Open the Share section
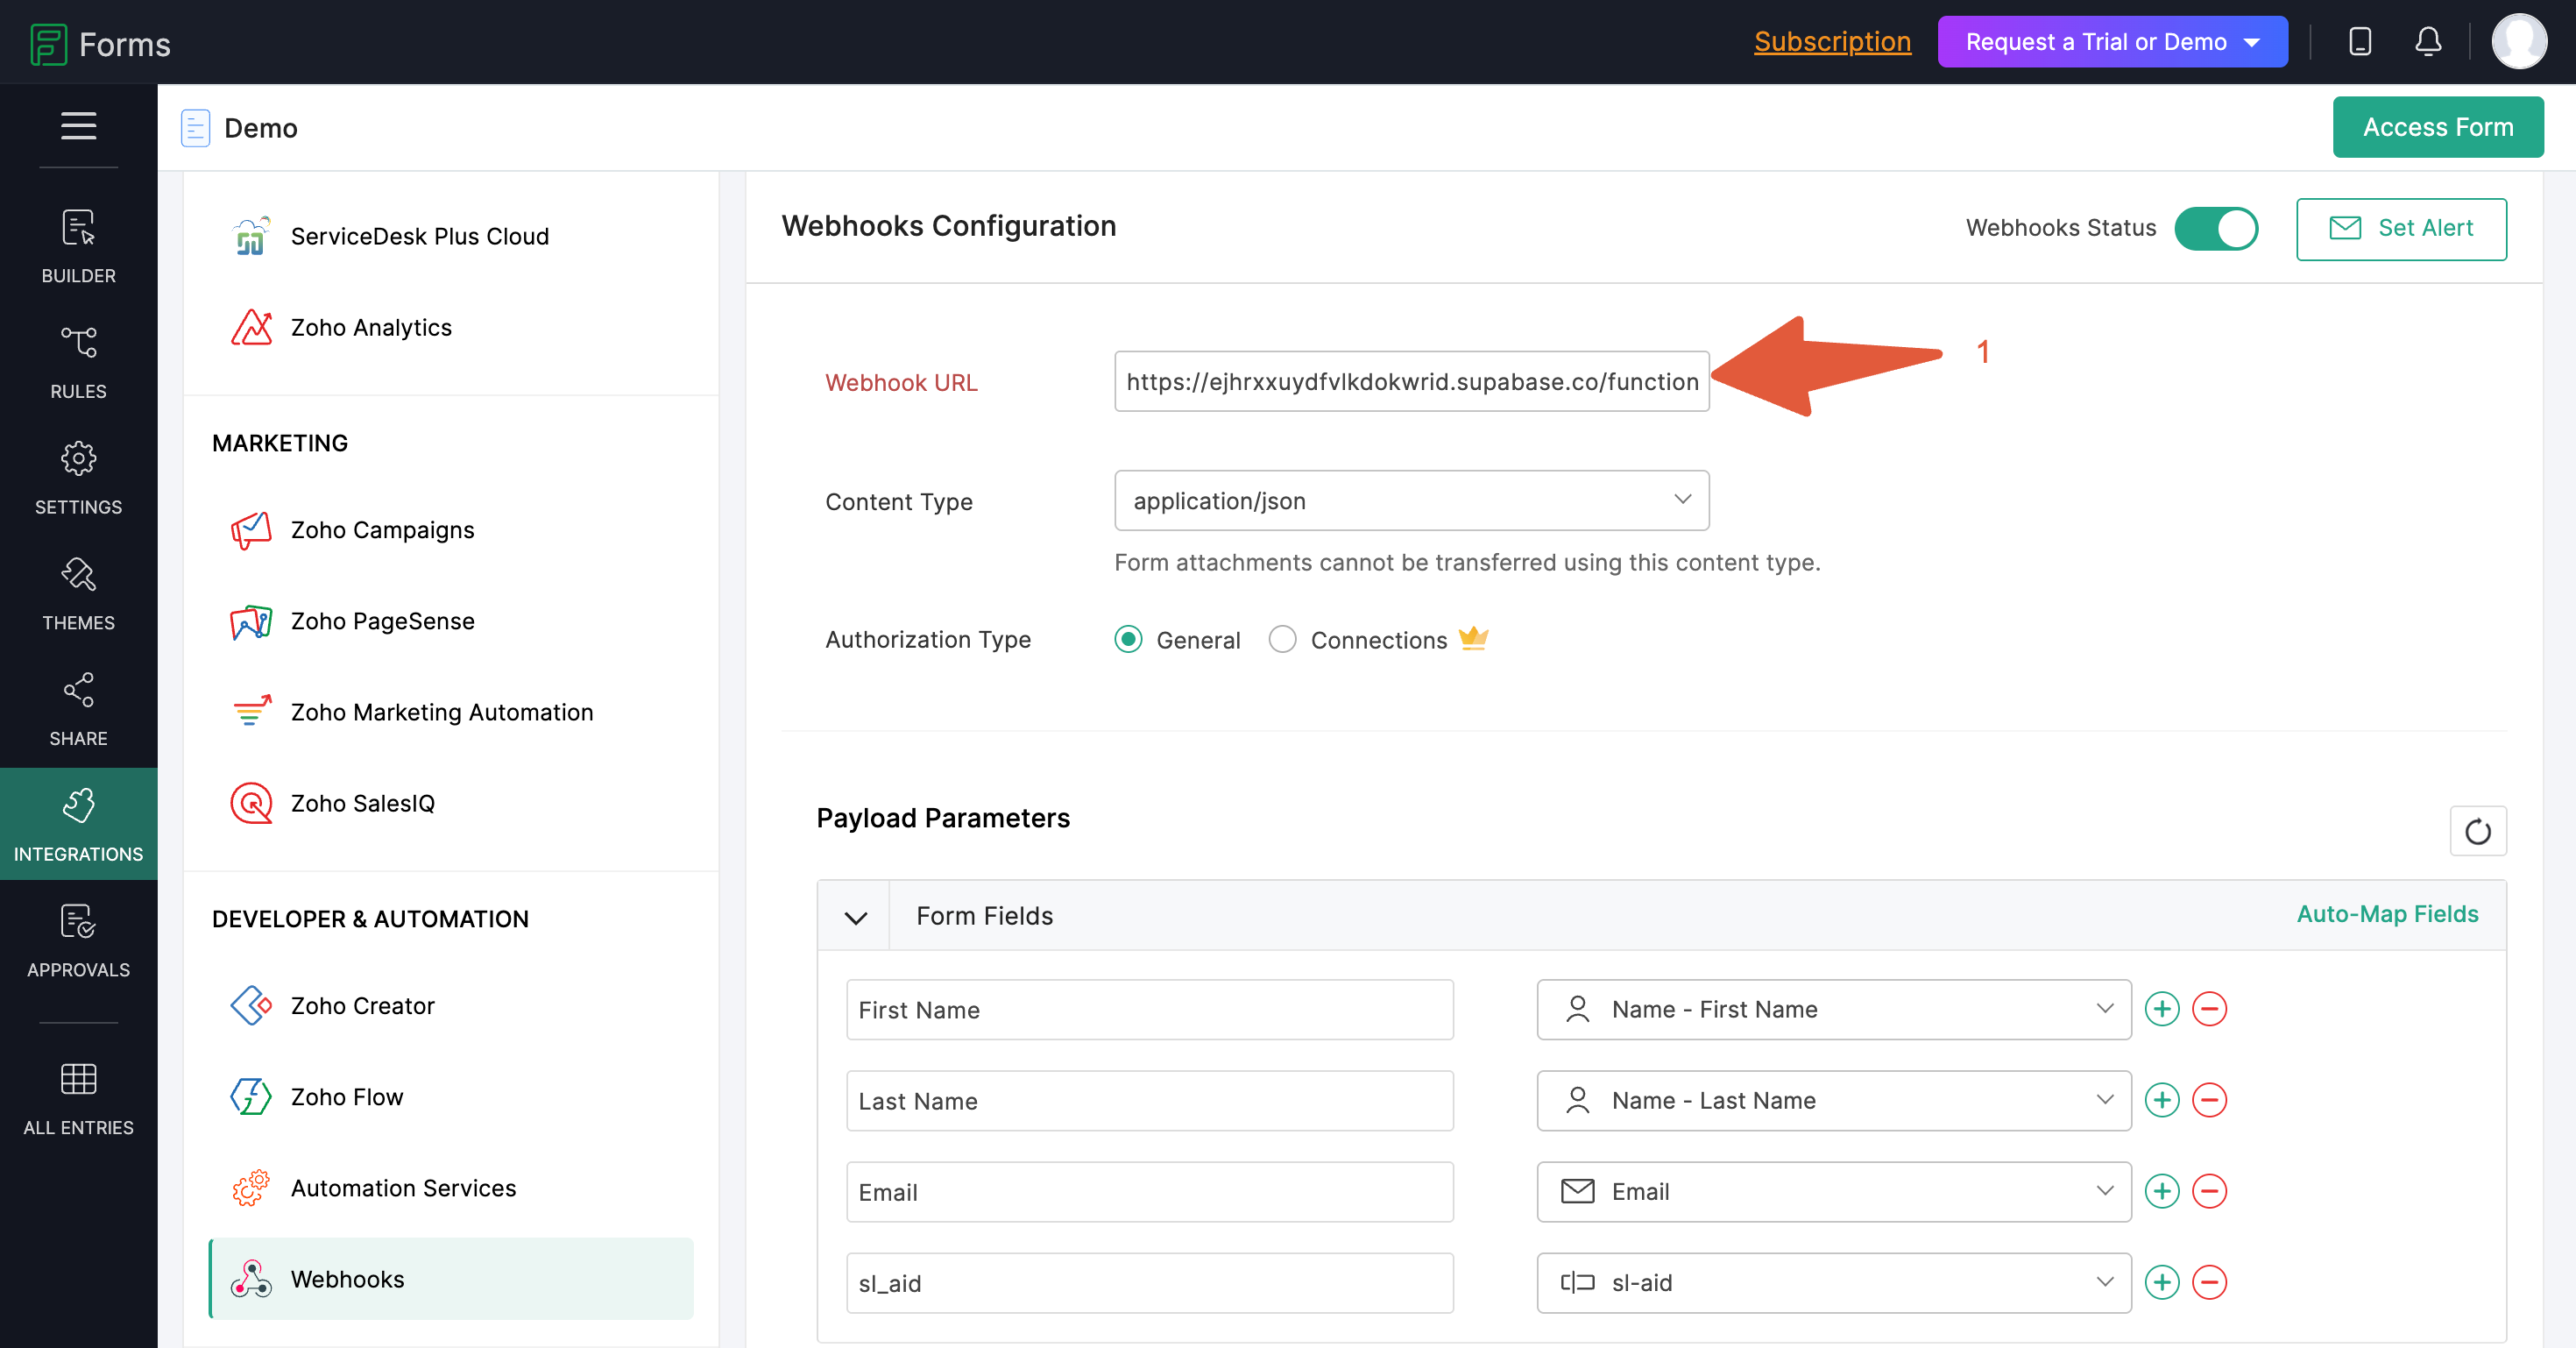2576x1348 pixels. [x=78, y=709]
